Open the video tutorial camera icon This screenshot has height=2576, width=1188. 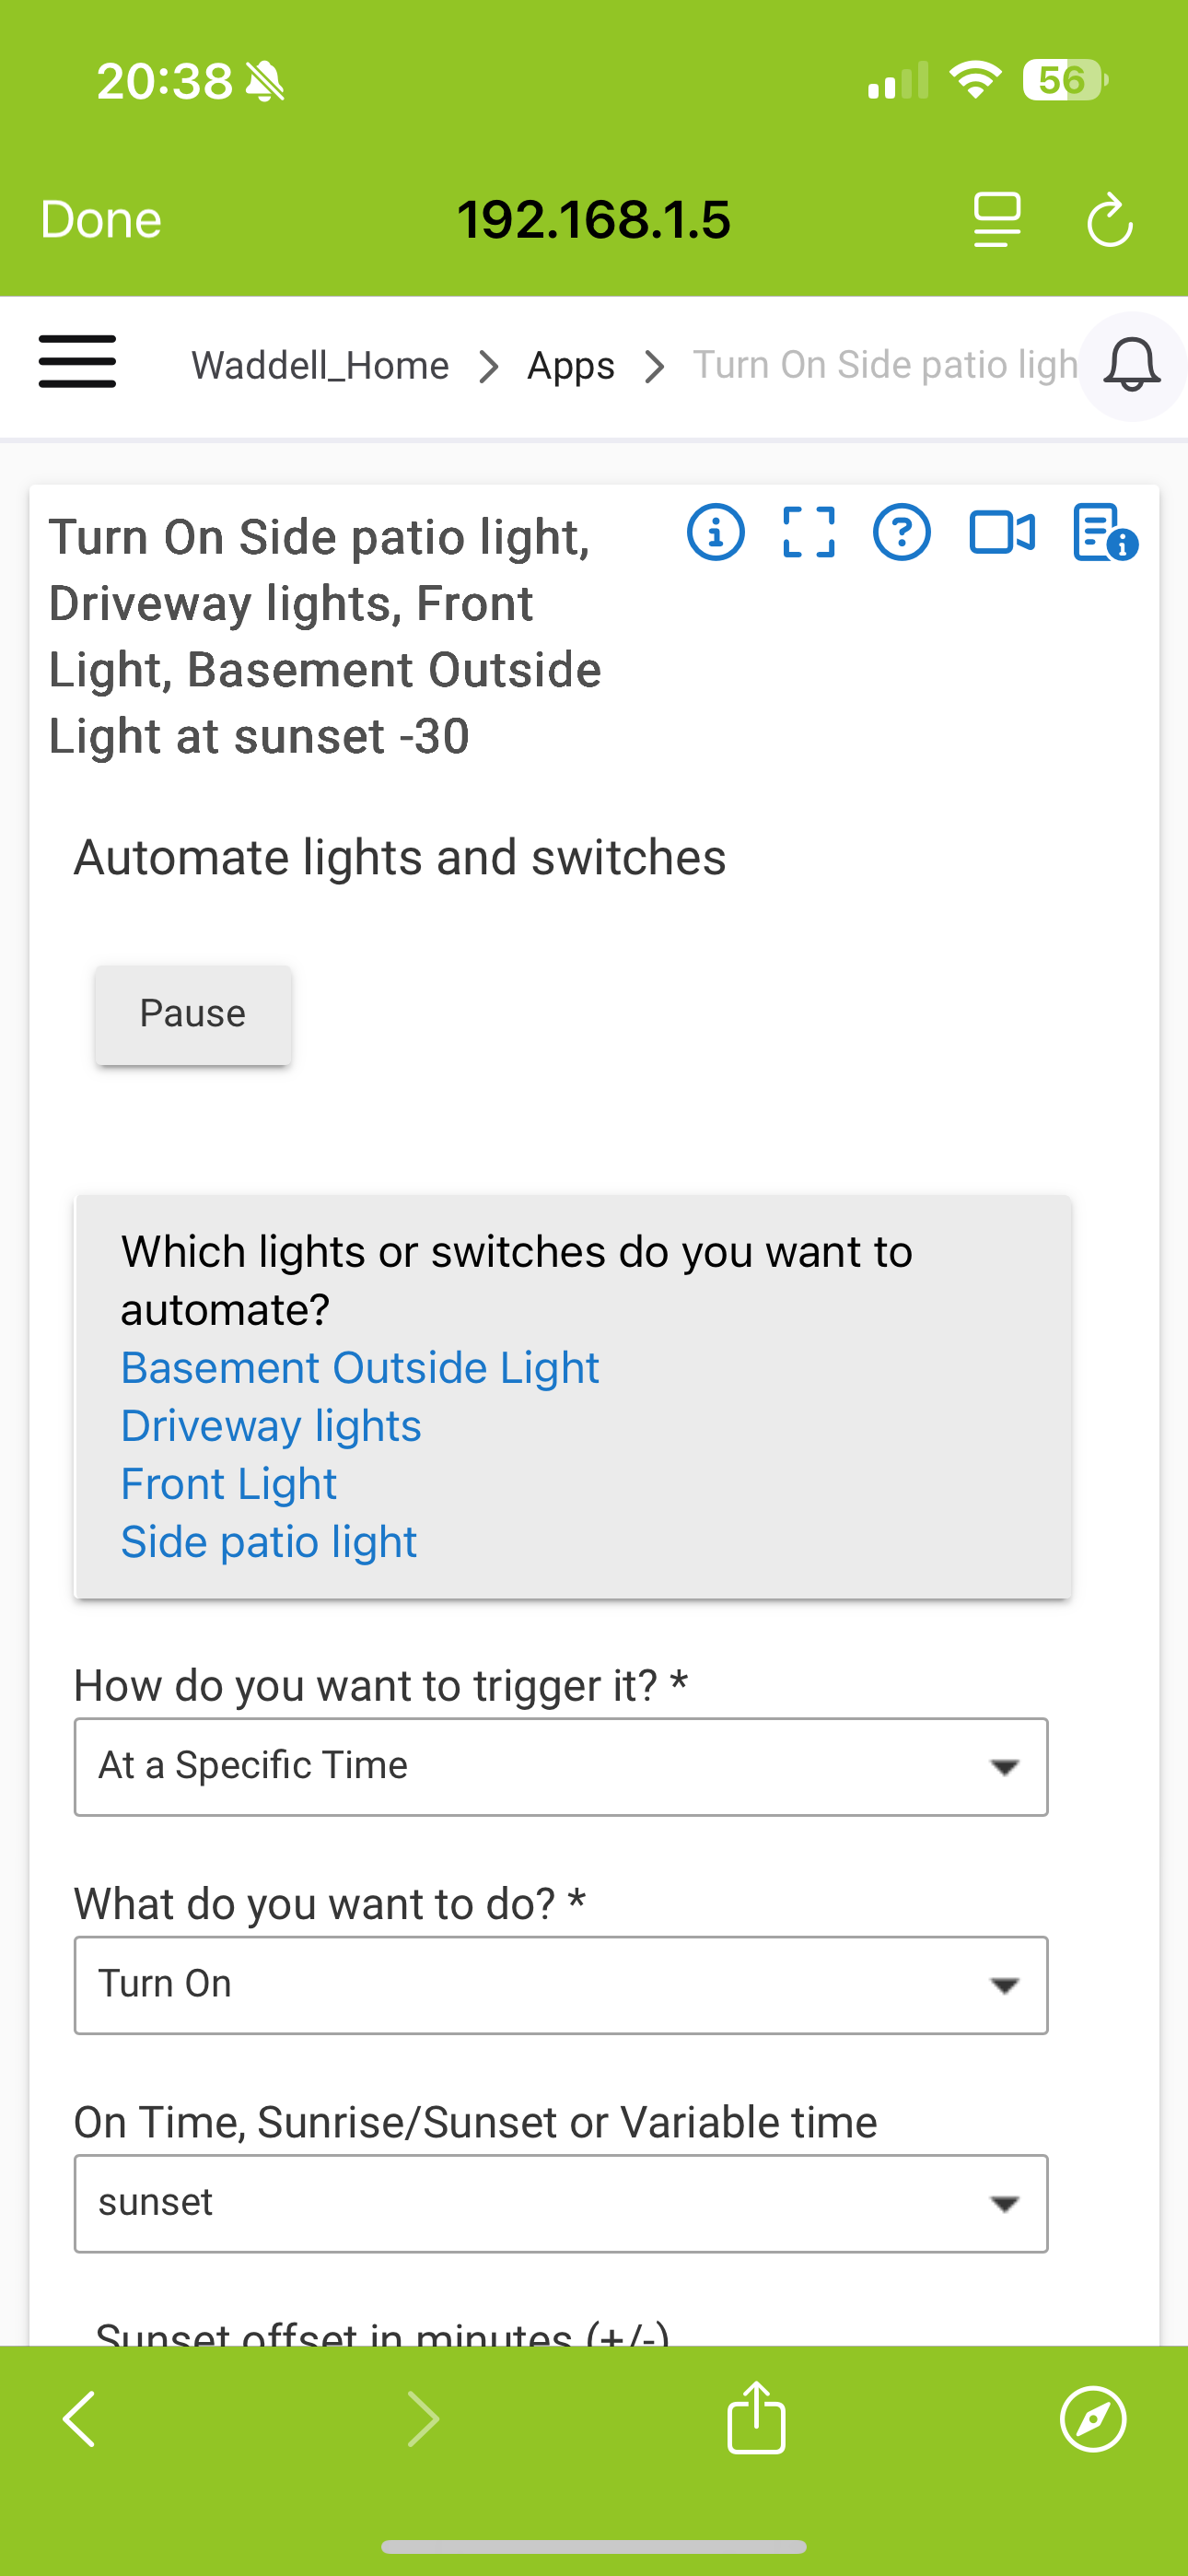[1002, 532]
